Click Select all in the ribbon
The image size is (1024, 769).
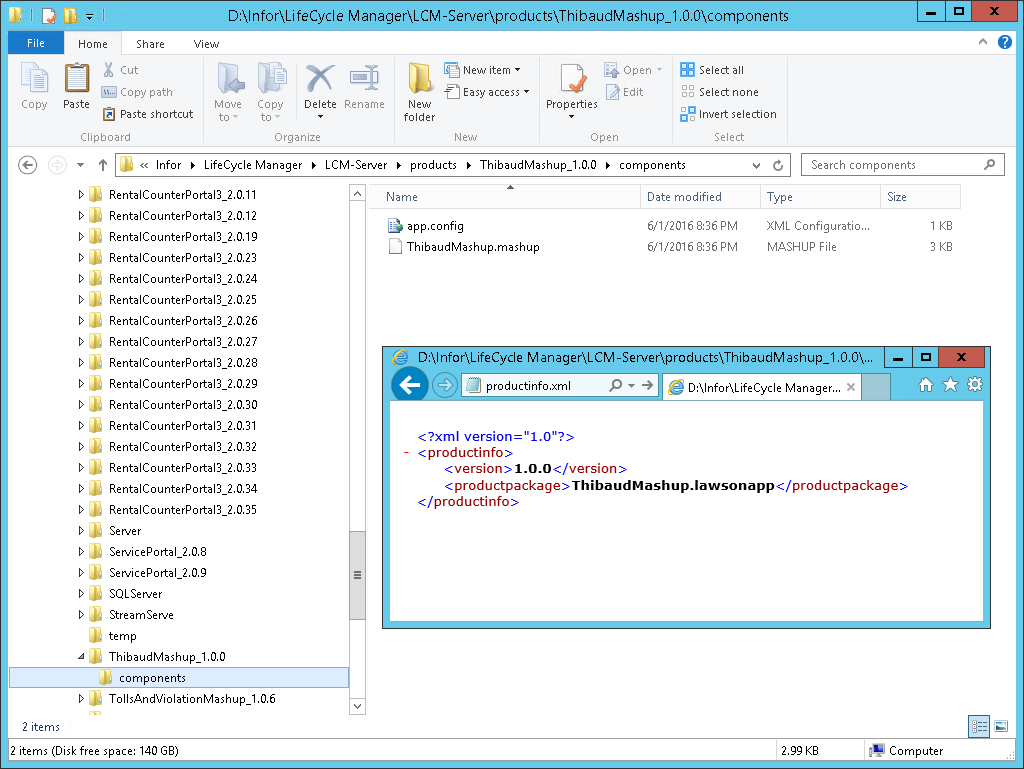click(x=712, y=70)
